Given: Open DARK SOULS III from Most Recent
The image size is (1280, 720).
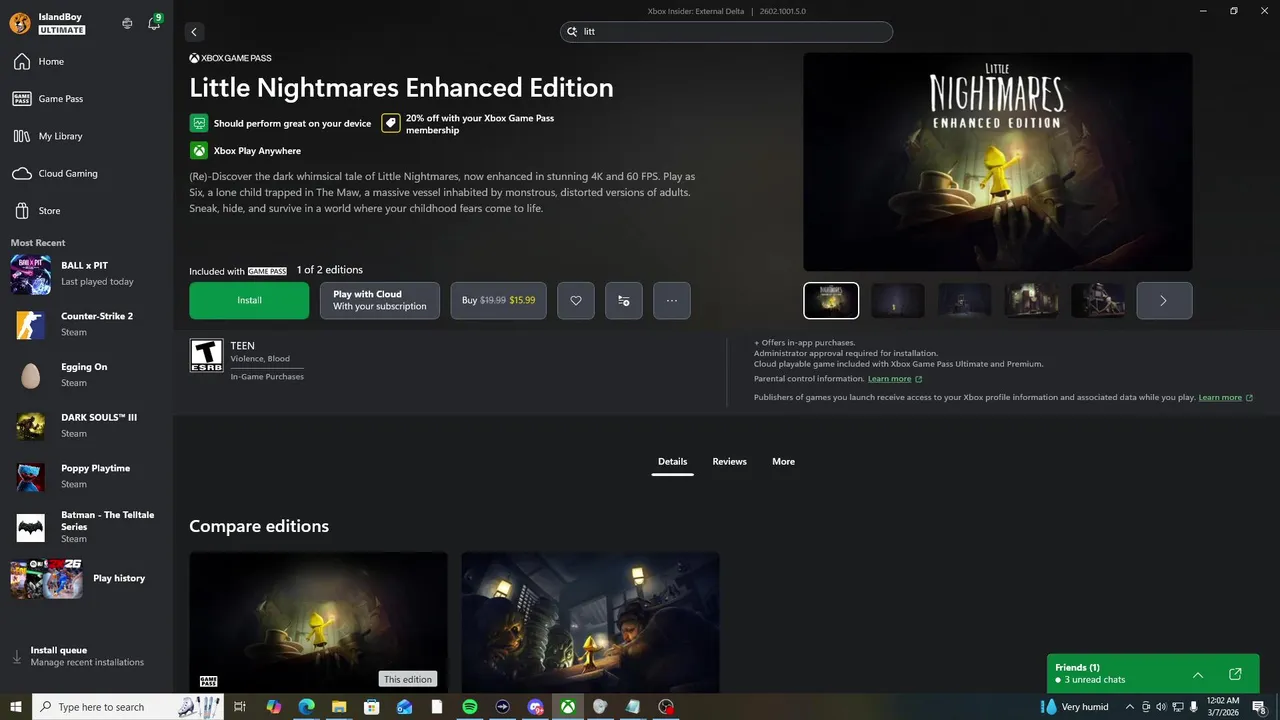Looking at the screenshot, I should (86, 425).
